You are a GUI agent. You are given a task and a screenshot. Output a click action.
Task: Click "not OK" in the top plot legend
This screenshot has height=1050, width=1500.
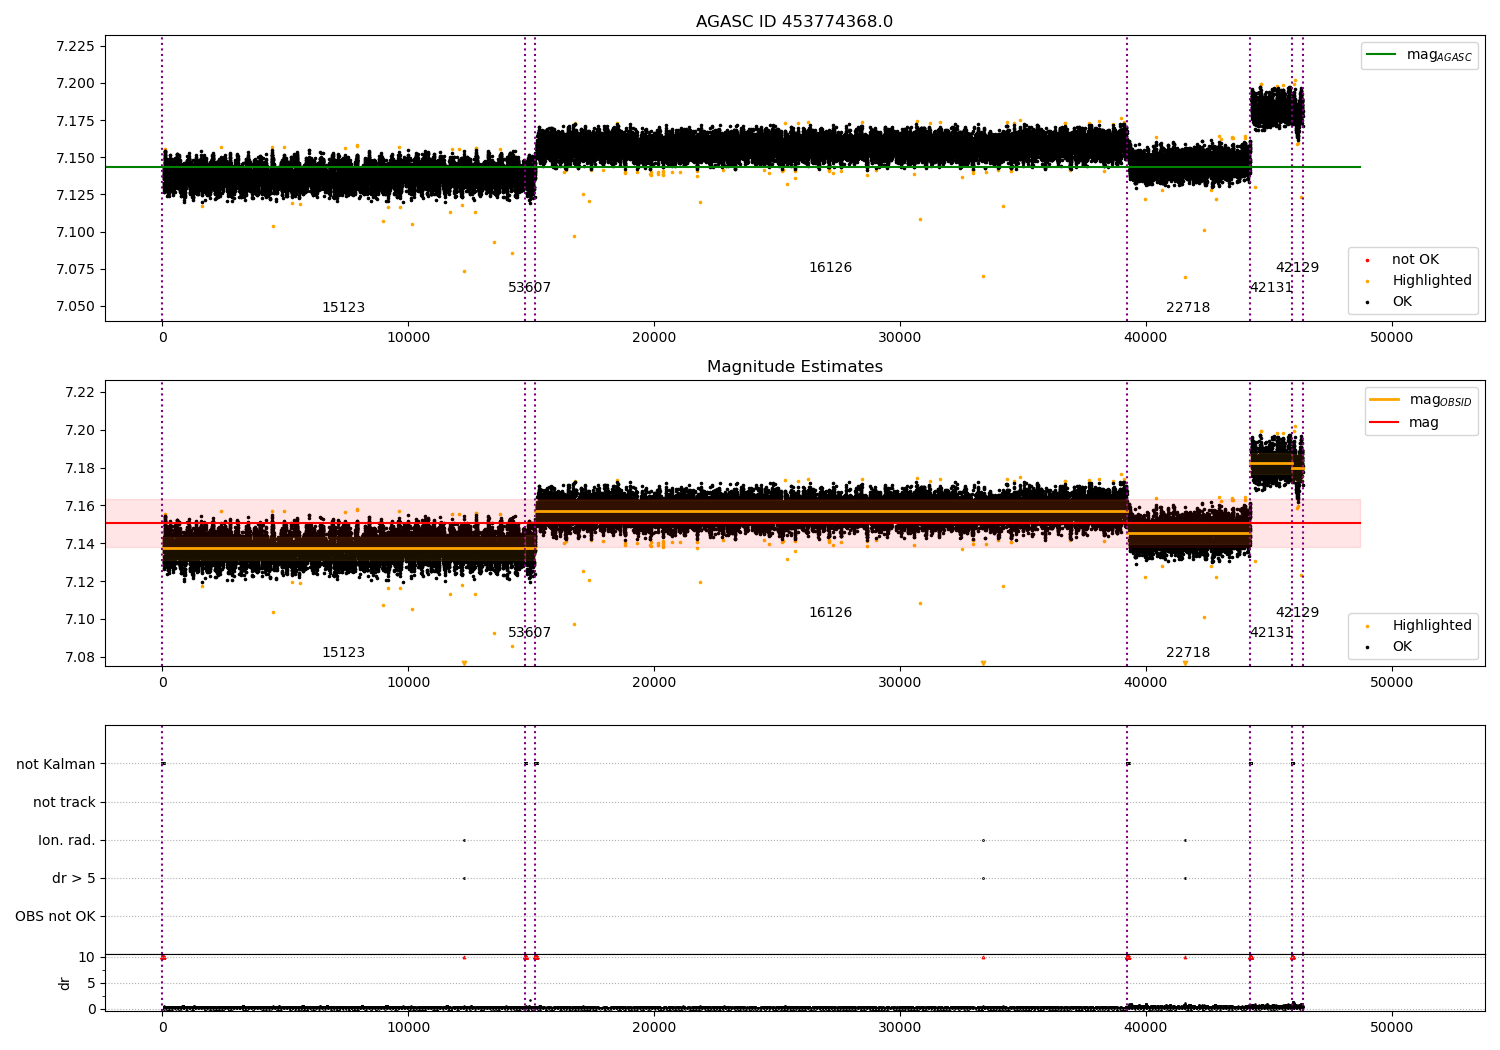[x=1415, y=260]
